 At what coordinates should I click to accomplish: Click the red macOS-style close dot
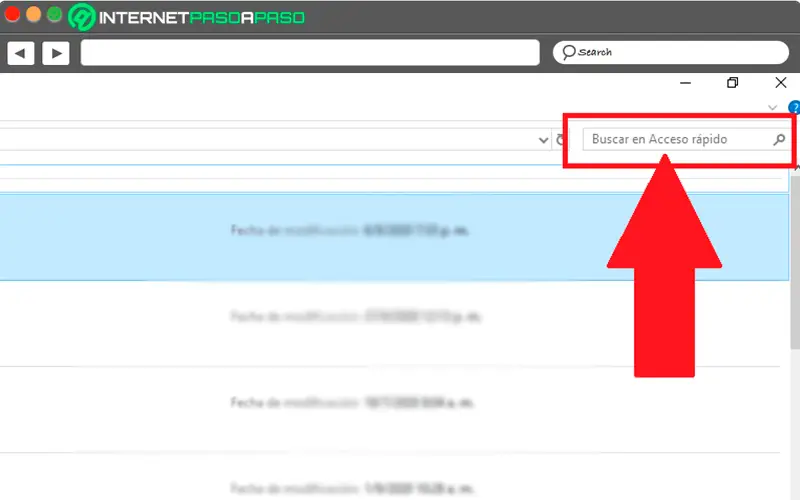(x=12, y=14)
